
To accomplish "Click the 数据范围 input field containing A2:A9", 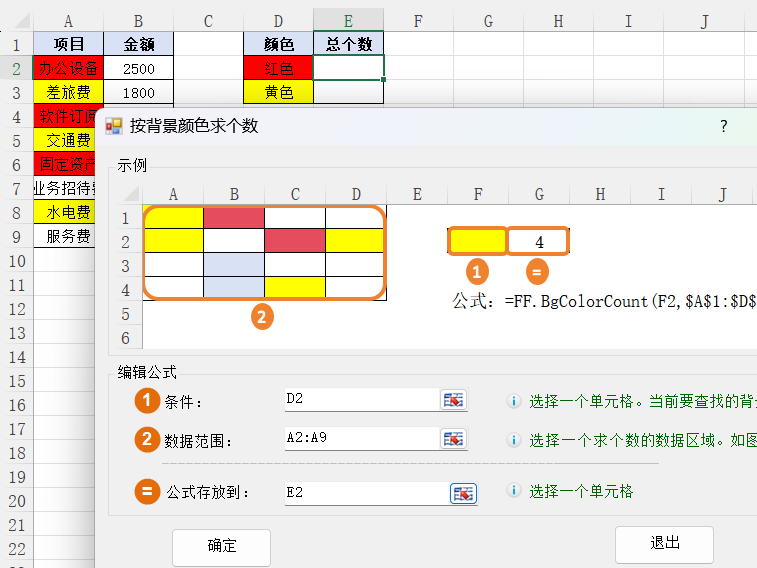I will [x=360, y=439].
